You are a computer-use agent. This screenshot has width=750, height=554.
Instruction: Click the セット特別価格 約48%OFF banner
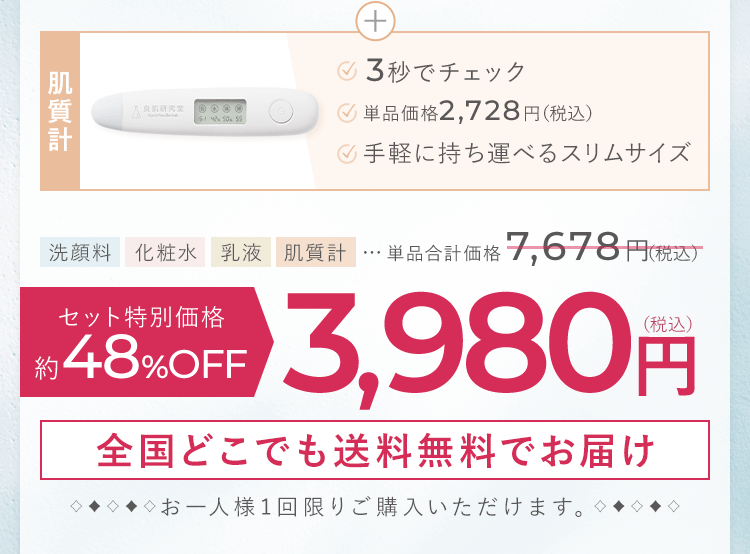pos(146,340)
